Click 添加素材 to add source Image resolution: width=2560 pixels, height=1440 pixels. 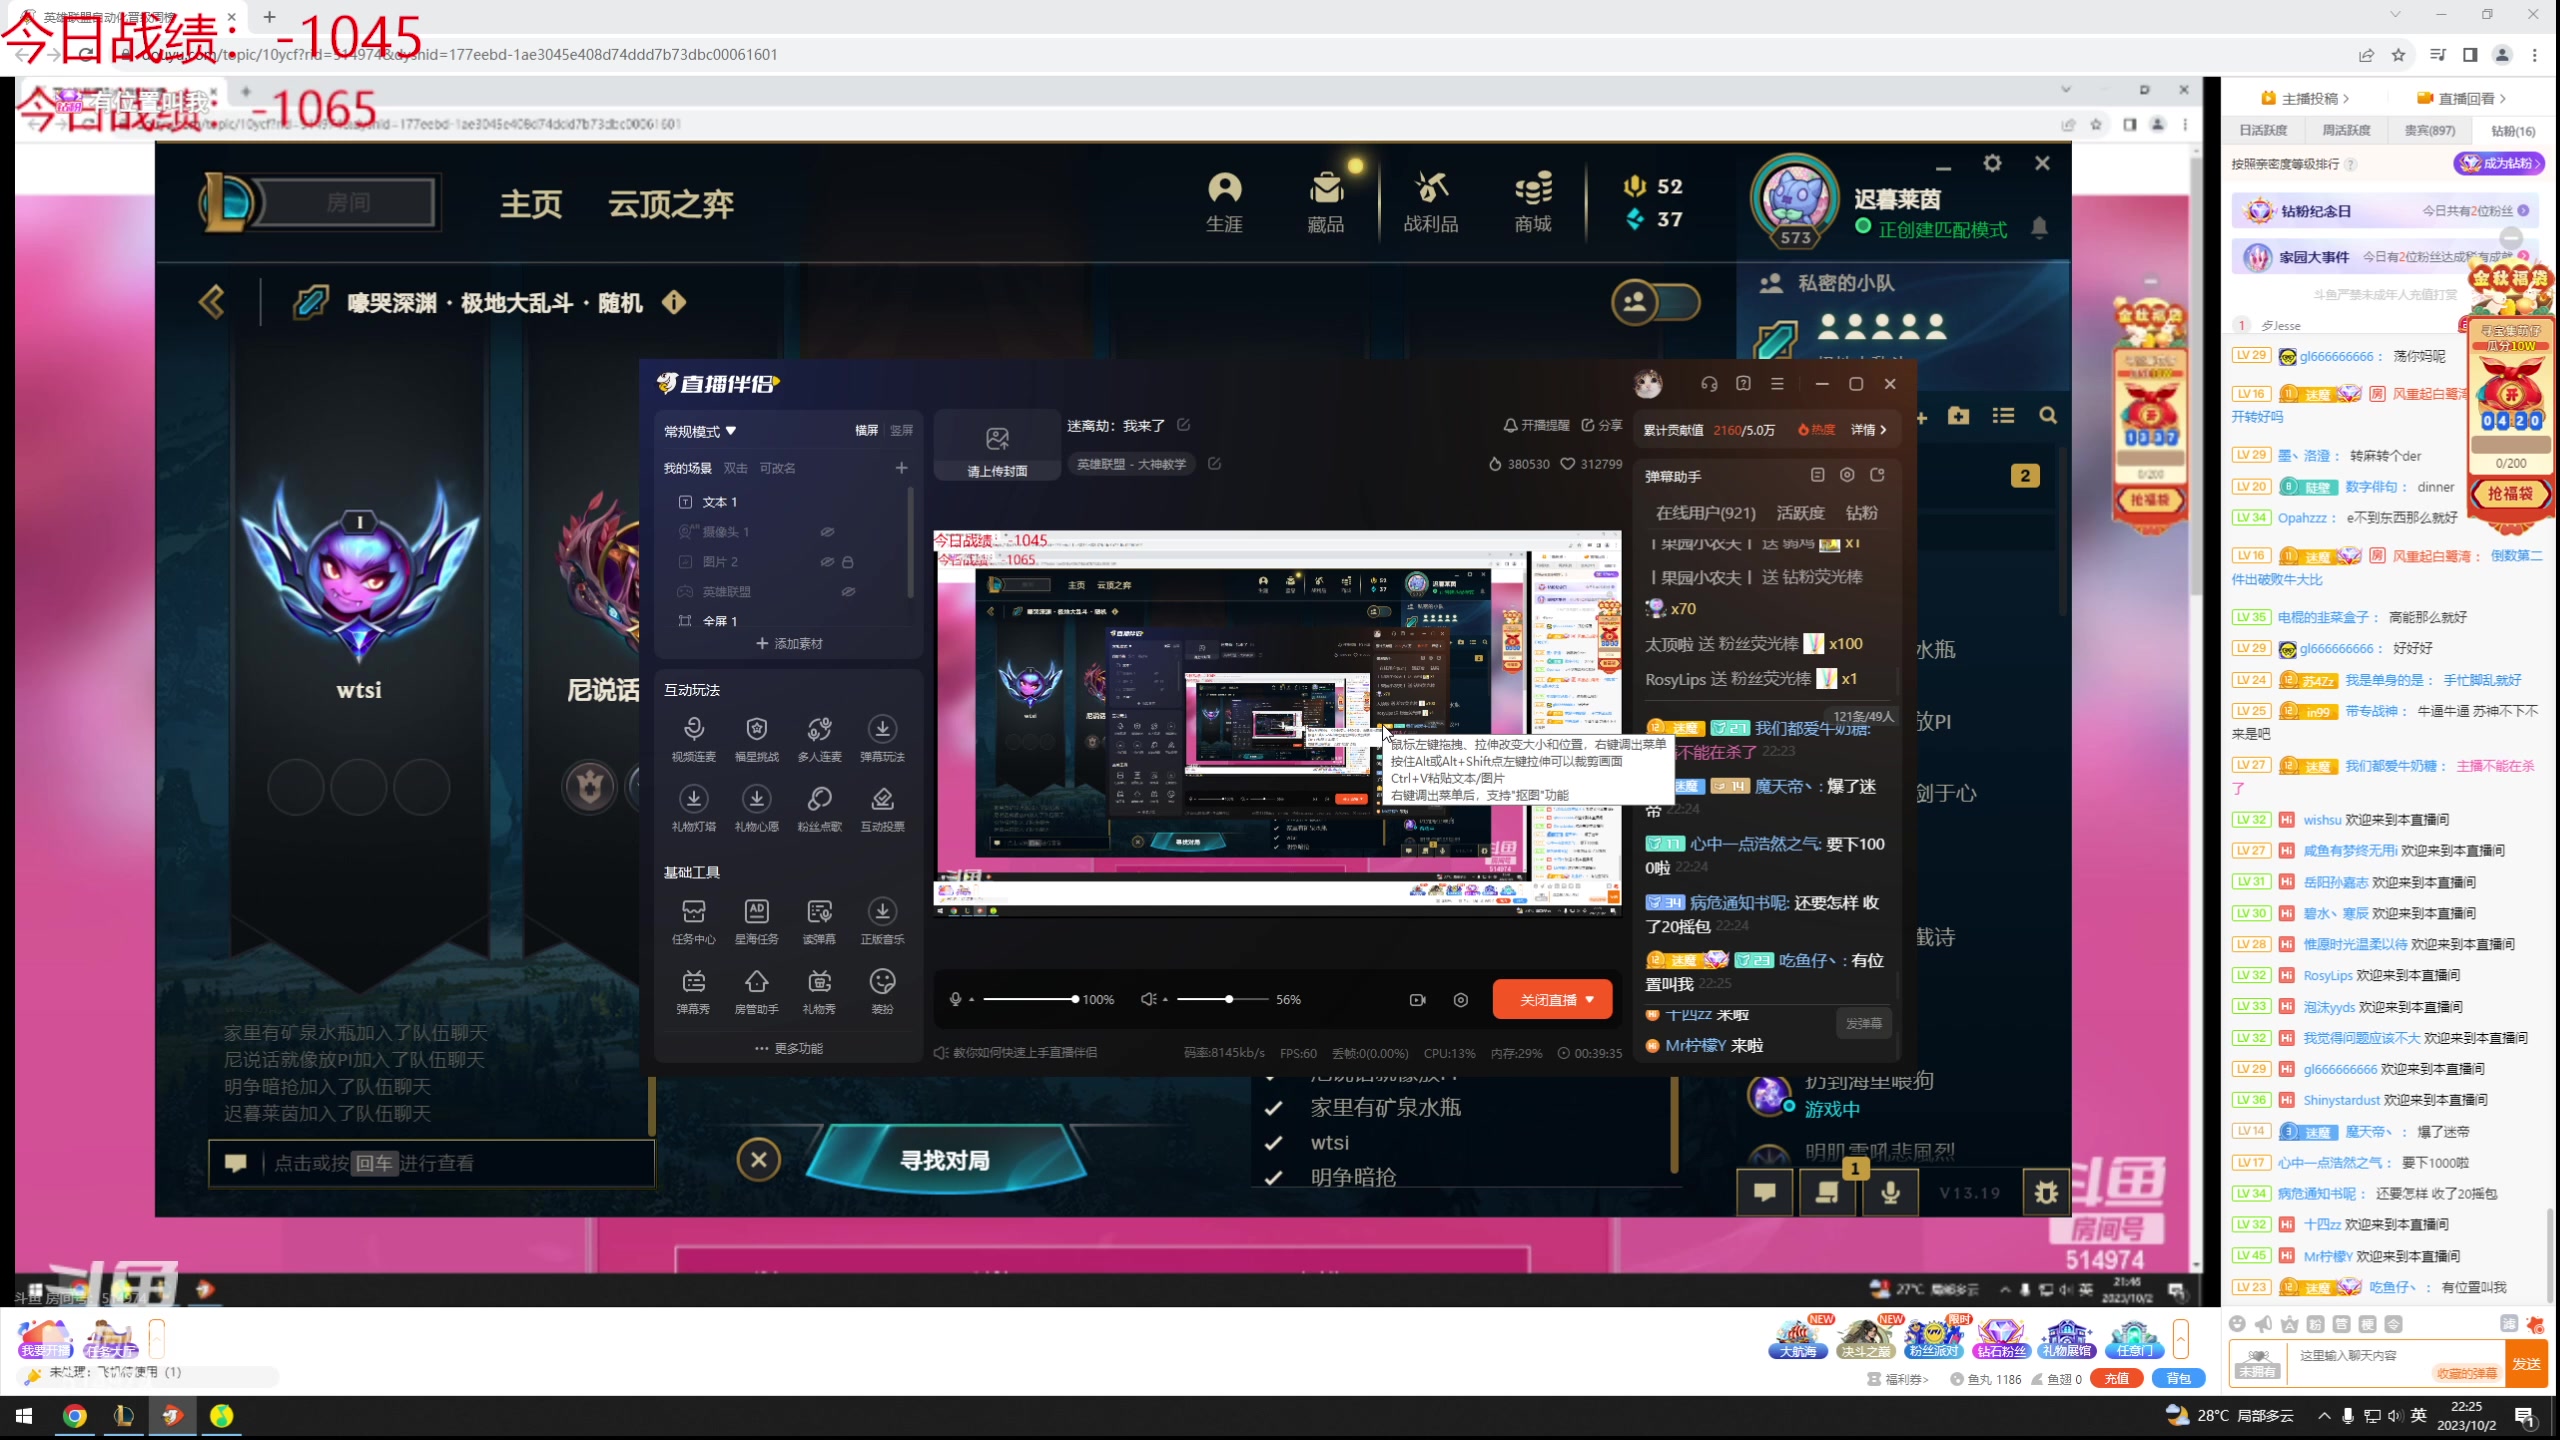789,644
